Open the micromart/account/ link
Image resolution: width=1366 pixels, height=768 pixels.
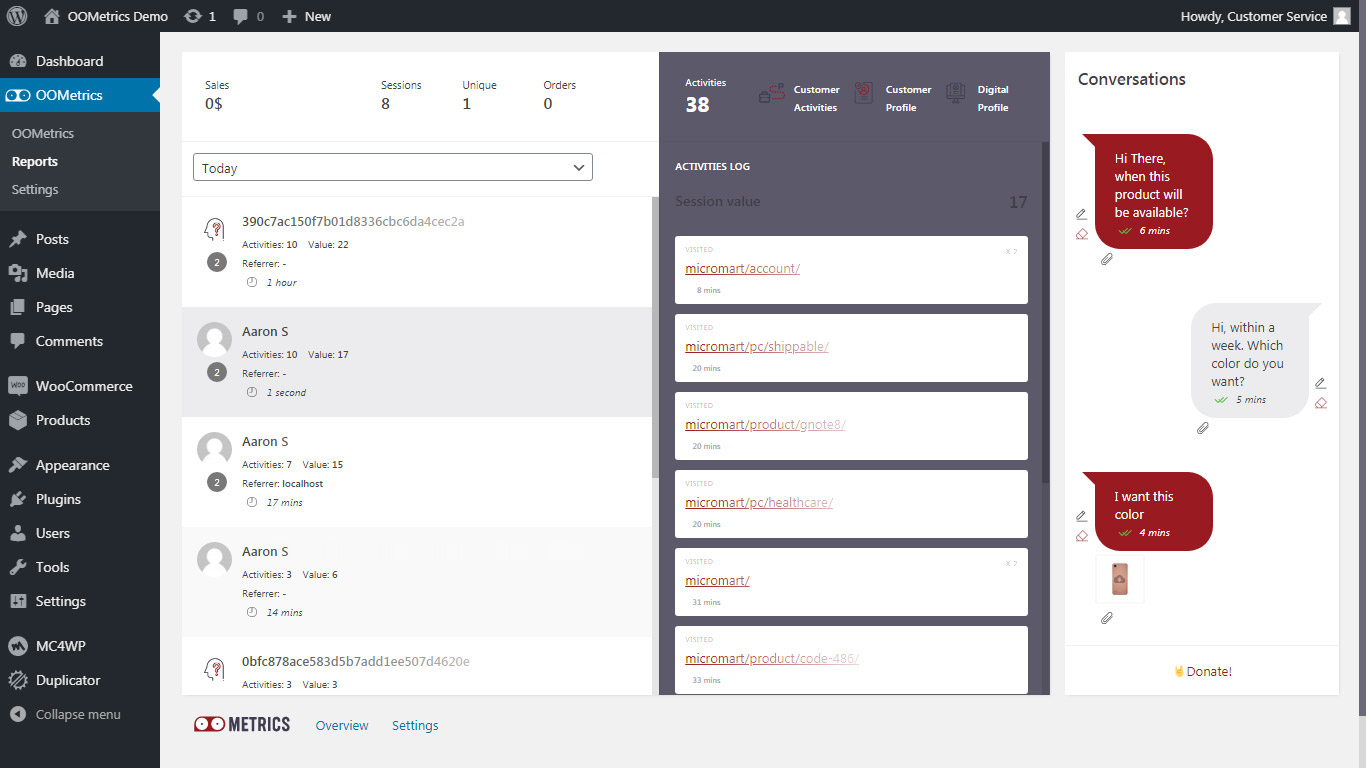pos(742,269)
